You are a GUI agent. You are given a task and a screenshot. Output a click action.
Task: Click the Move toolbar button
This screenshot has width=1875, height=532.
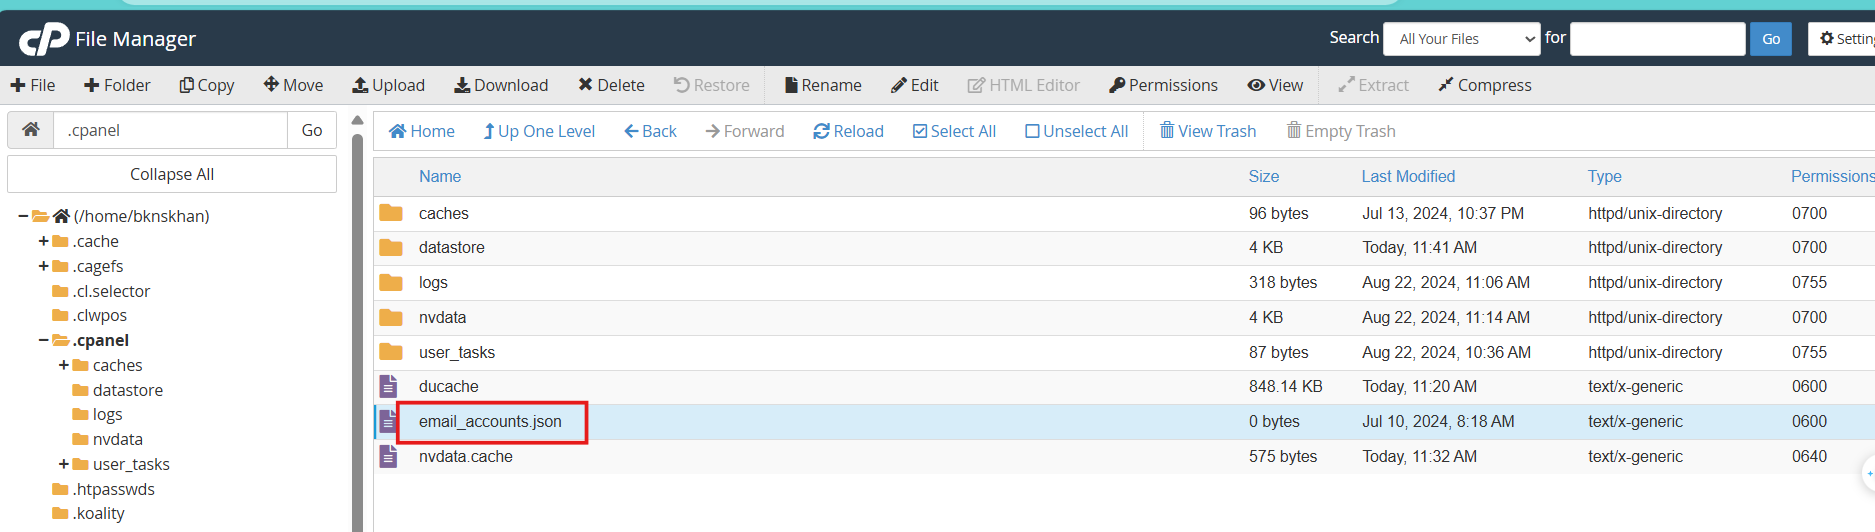click(293, 85)
